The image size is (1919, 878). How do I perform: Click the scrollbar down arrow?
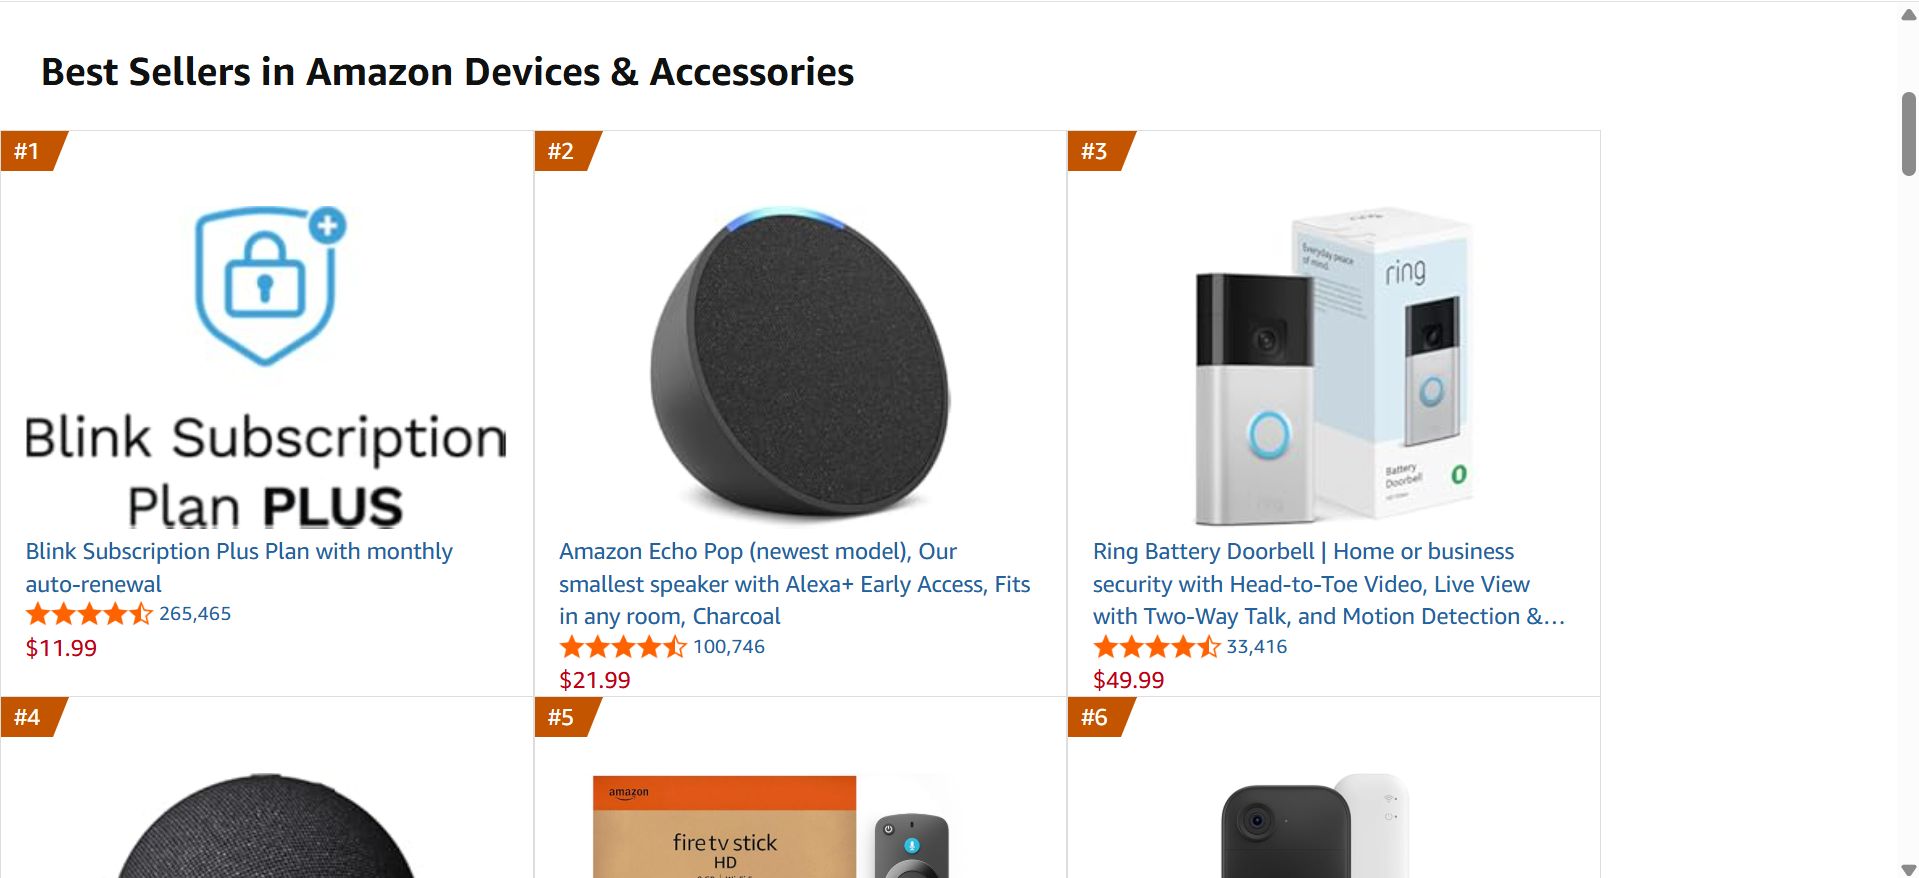click(x=1909, y=869)
